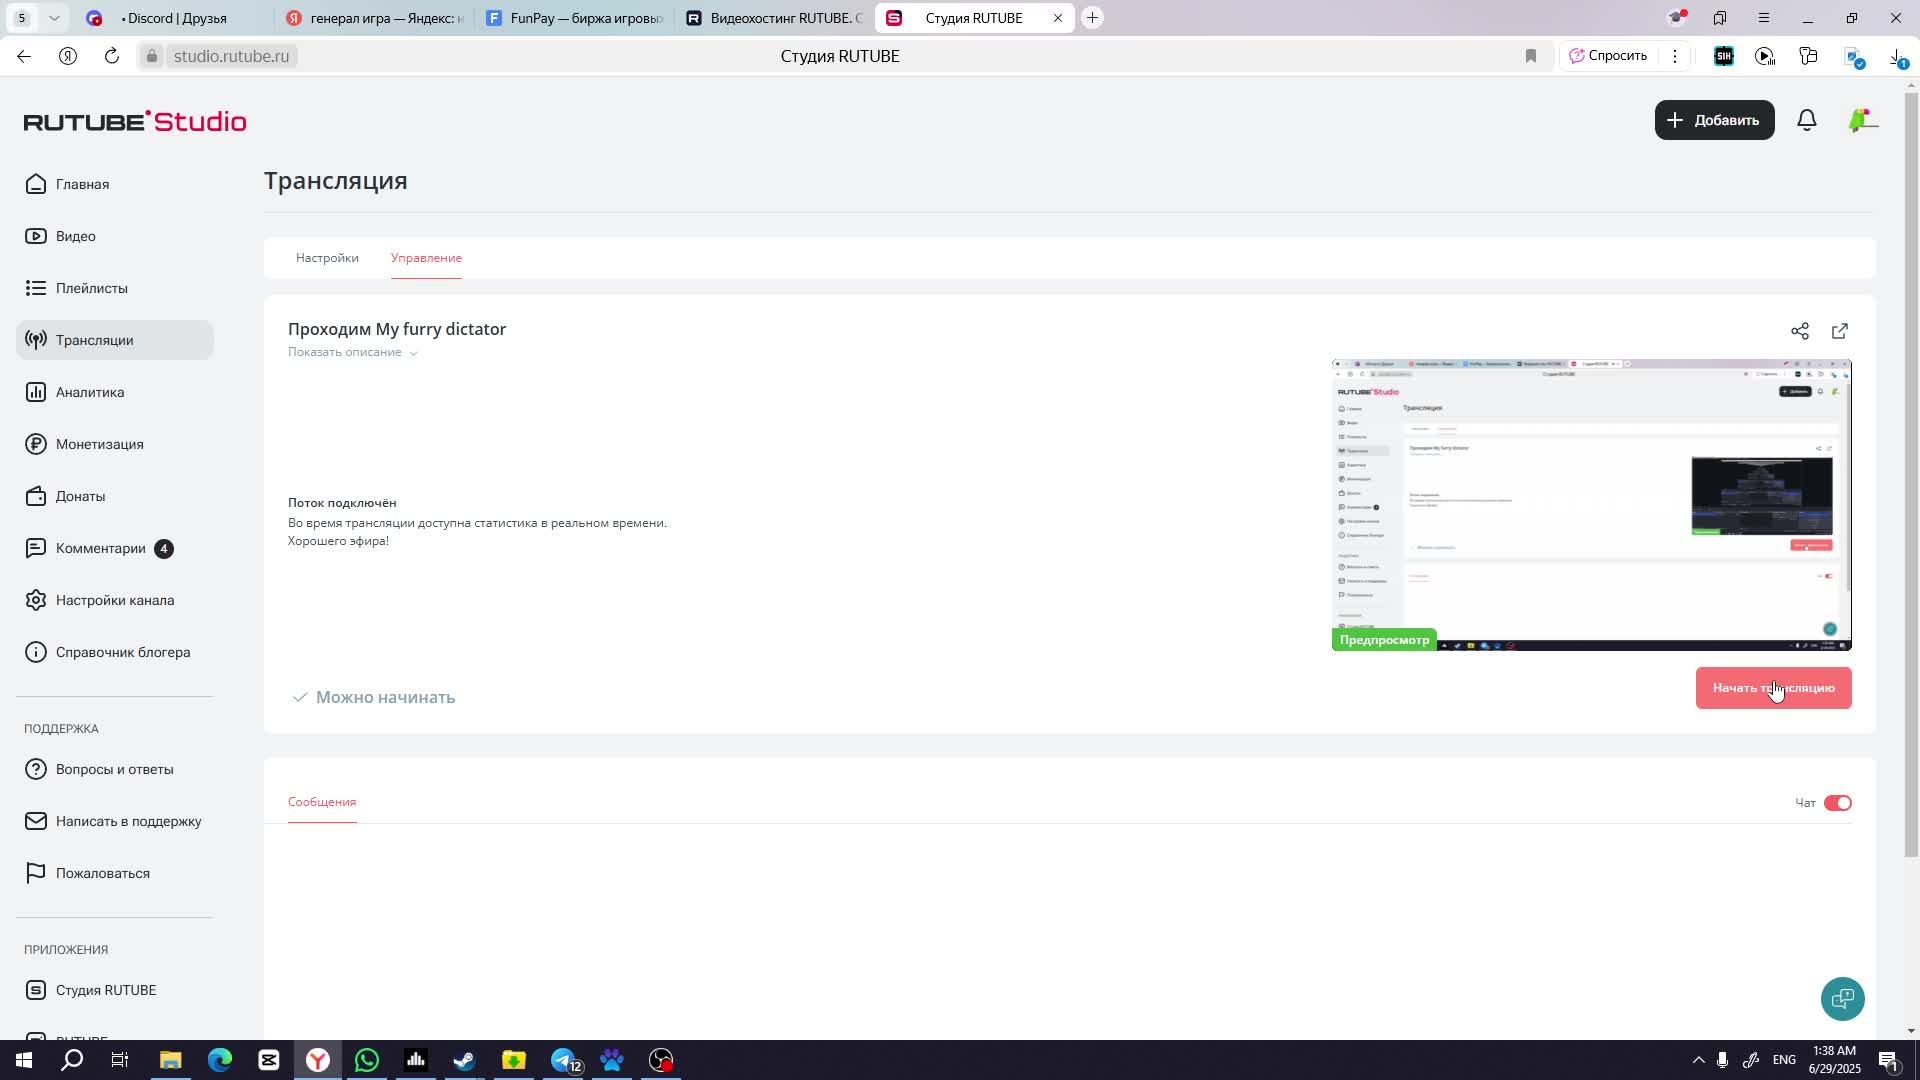
Task: Open a new browser tab
Action: point(1093,18)
